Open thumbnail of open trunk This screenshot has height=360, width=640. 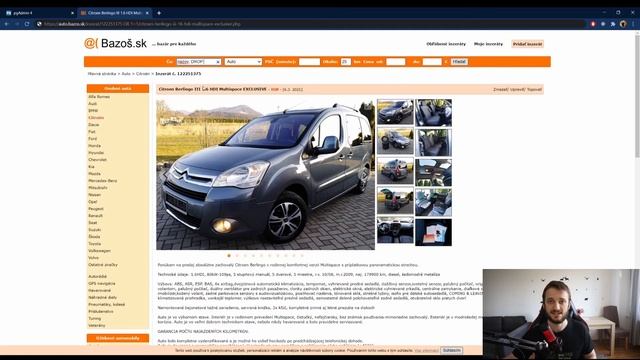coord(395,202)
